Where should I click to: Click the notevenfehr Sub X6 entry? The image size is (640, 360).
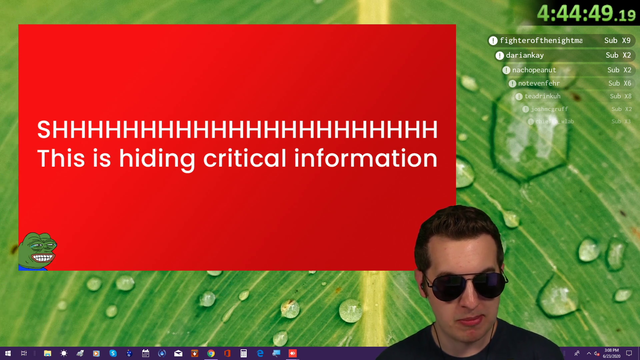[x=571, y=83]
